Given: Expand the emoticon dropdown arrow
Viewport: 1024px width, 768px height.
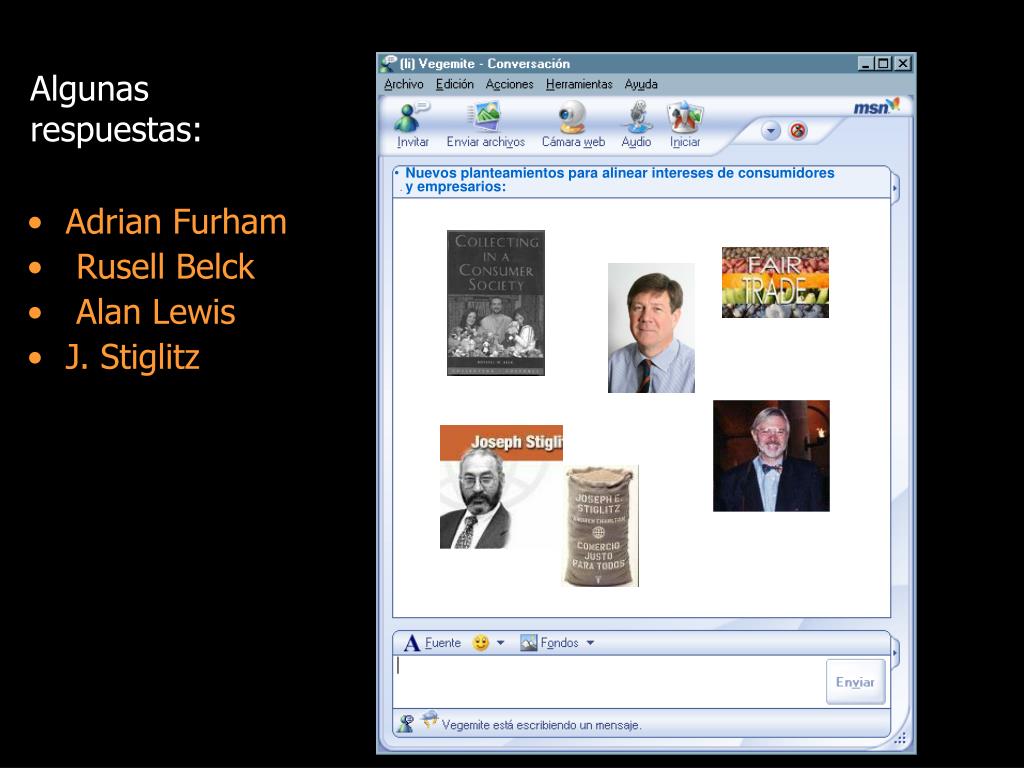Looking at the screenshot, I should pos(500,643).
